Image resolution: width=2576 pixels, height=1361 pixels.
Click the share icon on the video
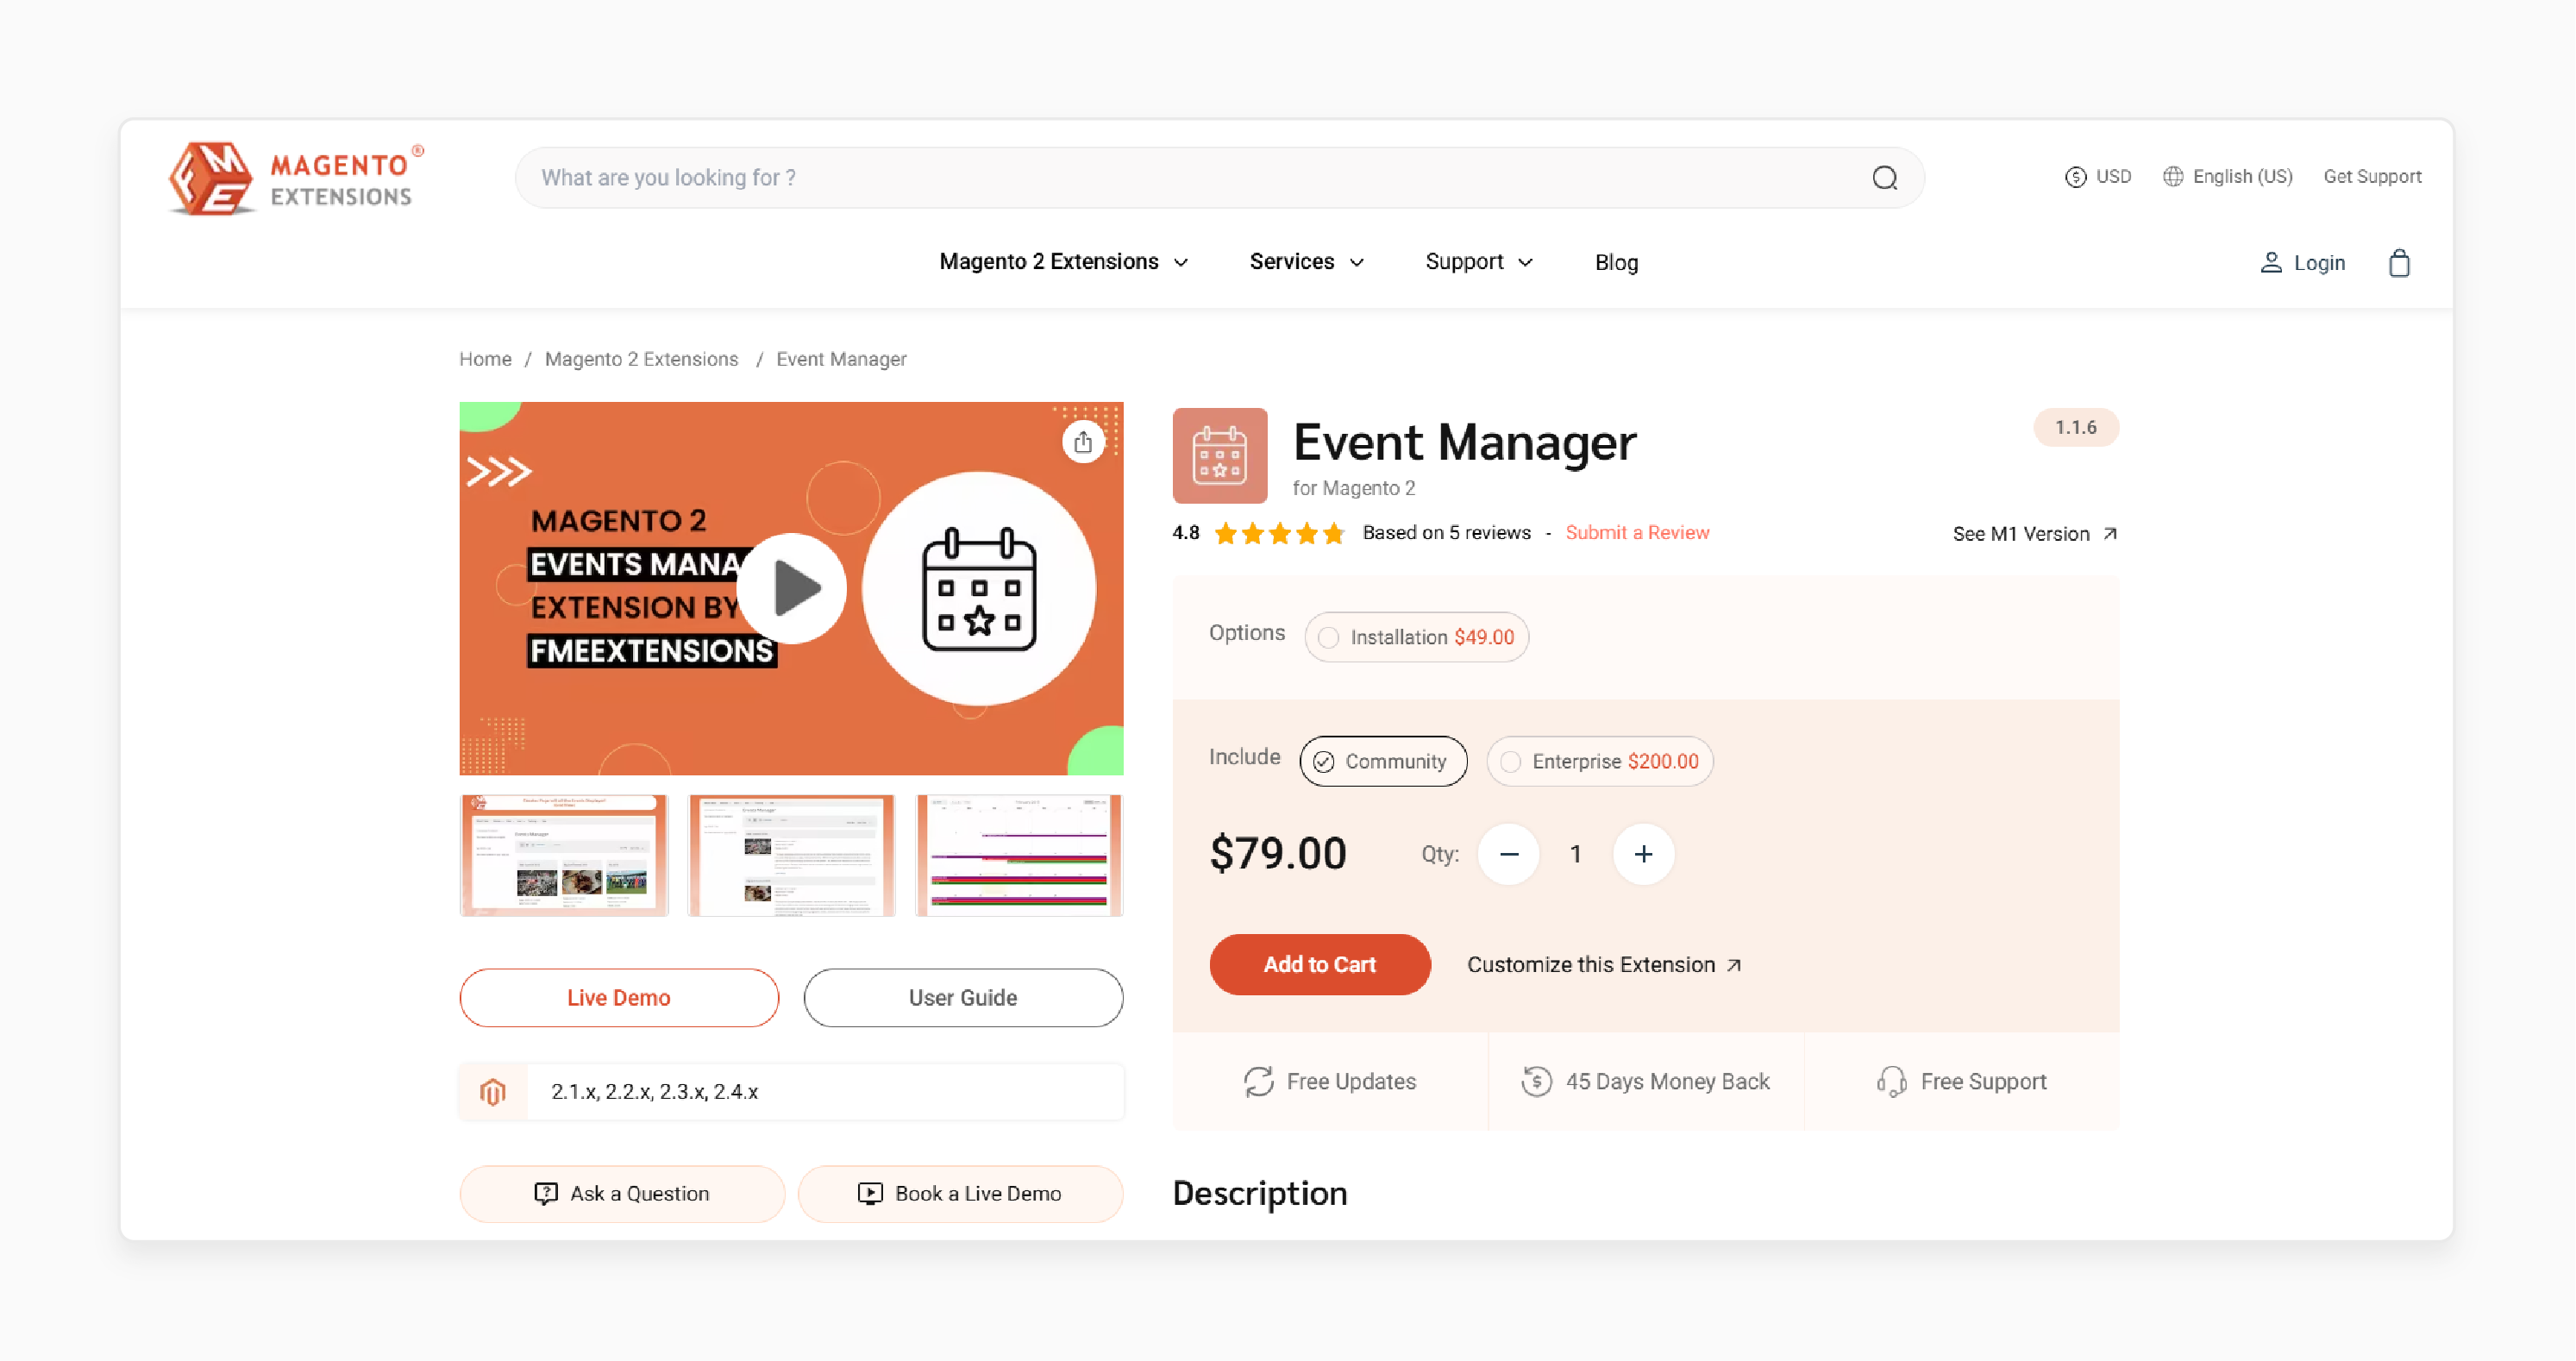pos(1083,442)
